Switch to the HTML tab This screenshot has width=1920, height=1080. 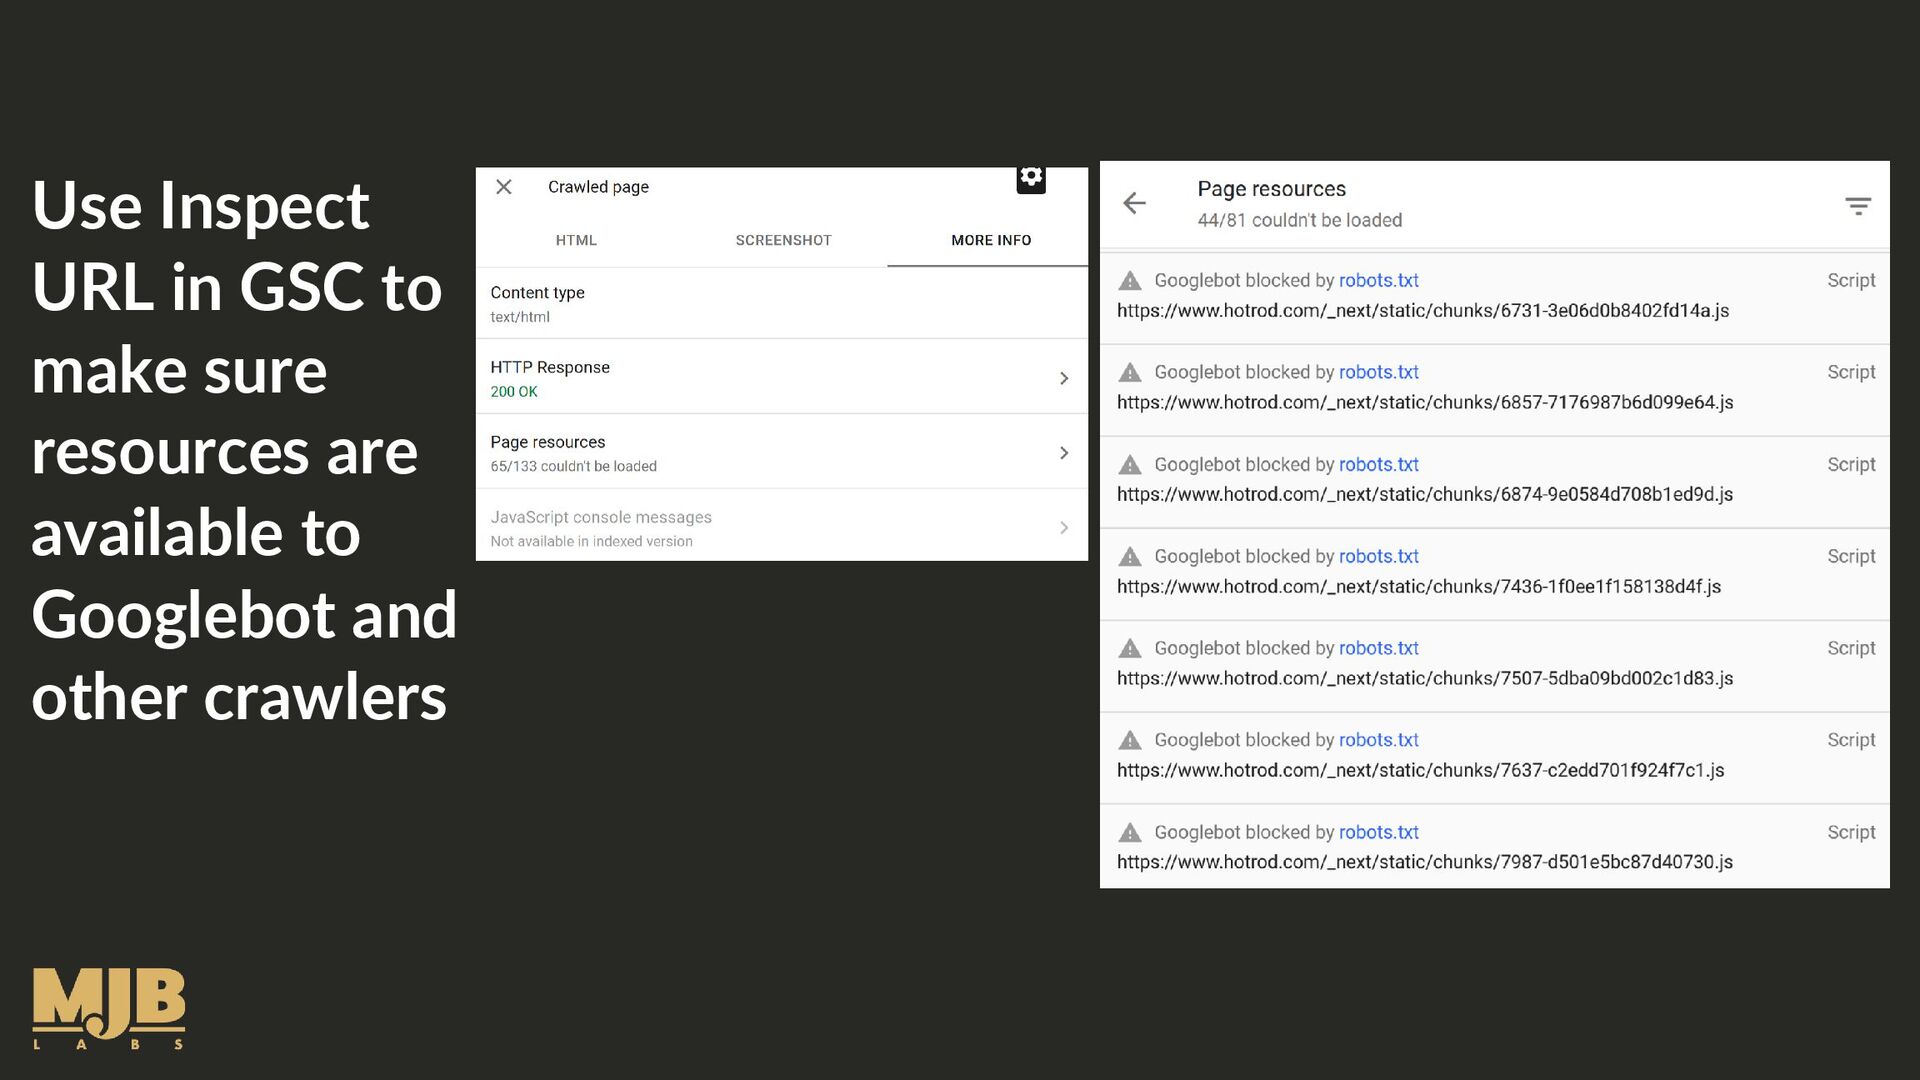[576, 240]
